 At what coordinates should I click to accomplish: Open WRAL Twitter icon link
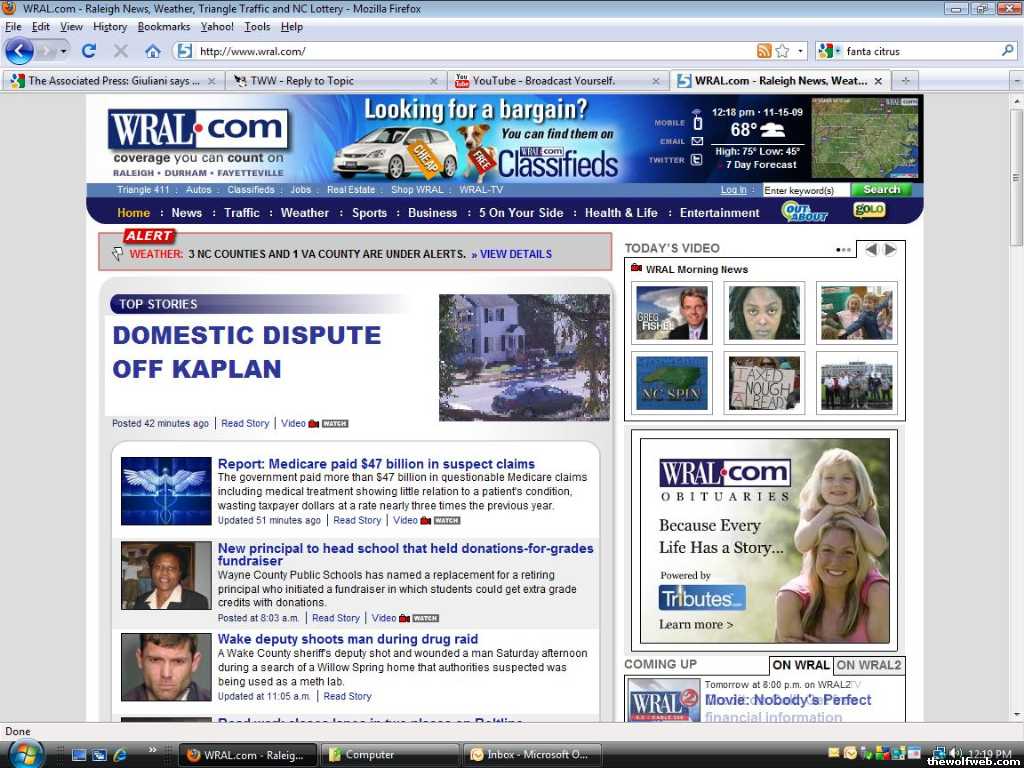697,160
